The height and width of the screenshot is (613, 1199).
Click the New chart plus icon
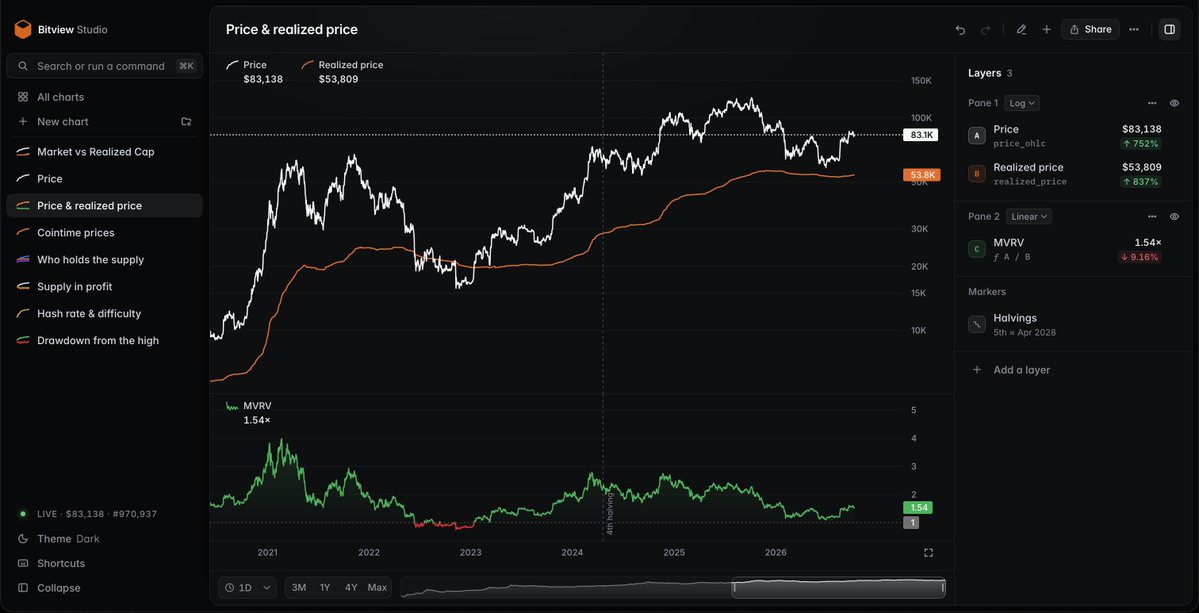23,122
